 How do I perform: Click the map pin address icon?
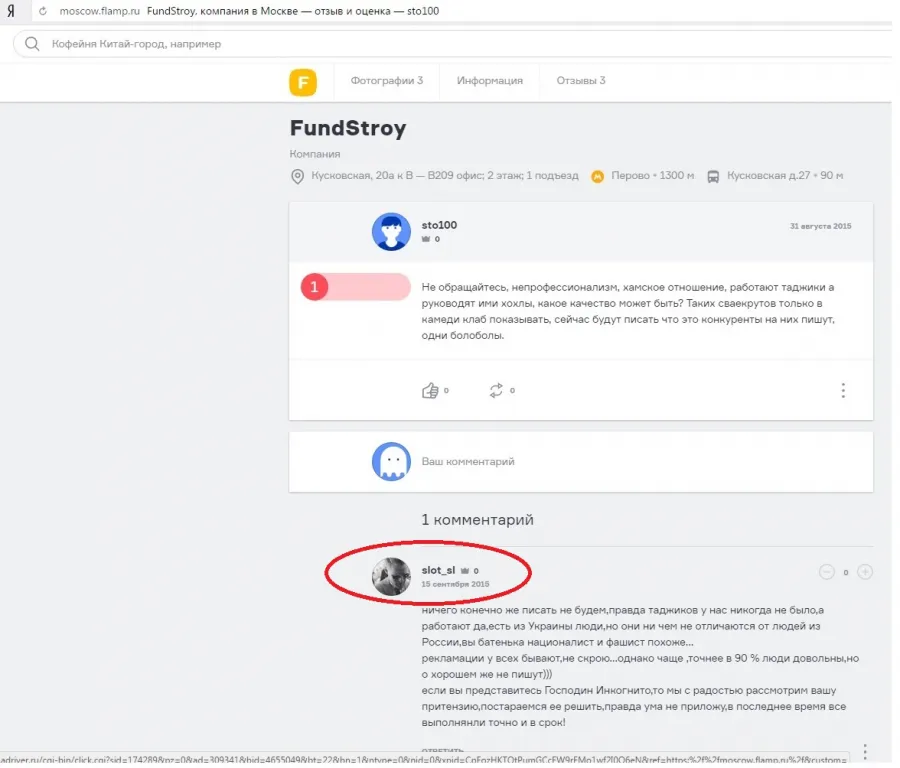tap(297, 176)
